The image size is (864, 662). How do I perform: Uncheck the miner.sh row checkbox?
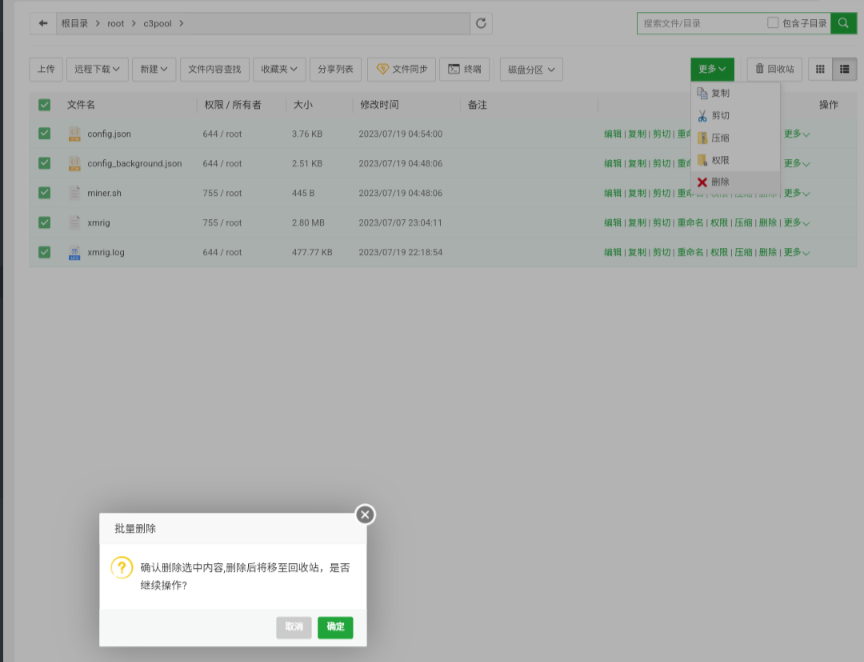tap(44, 193)
